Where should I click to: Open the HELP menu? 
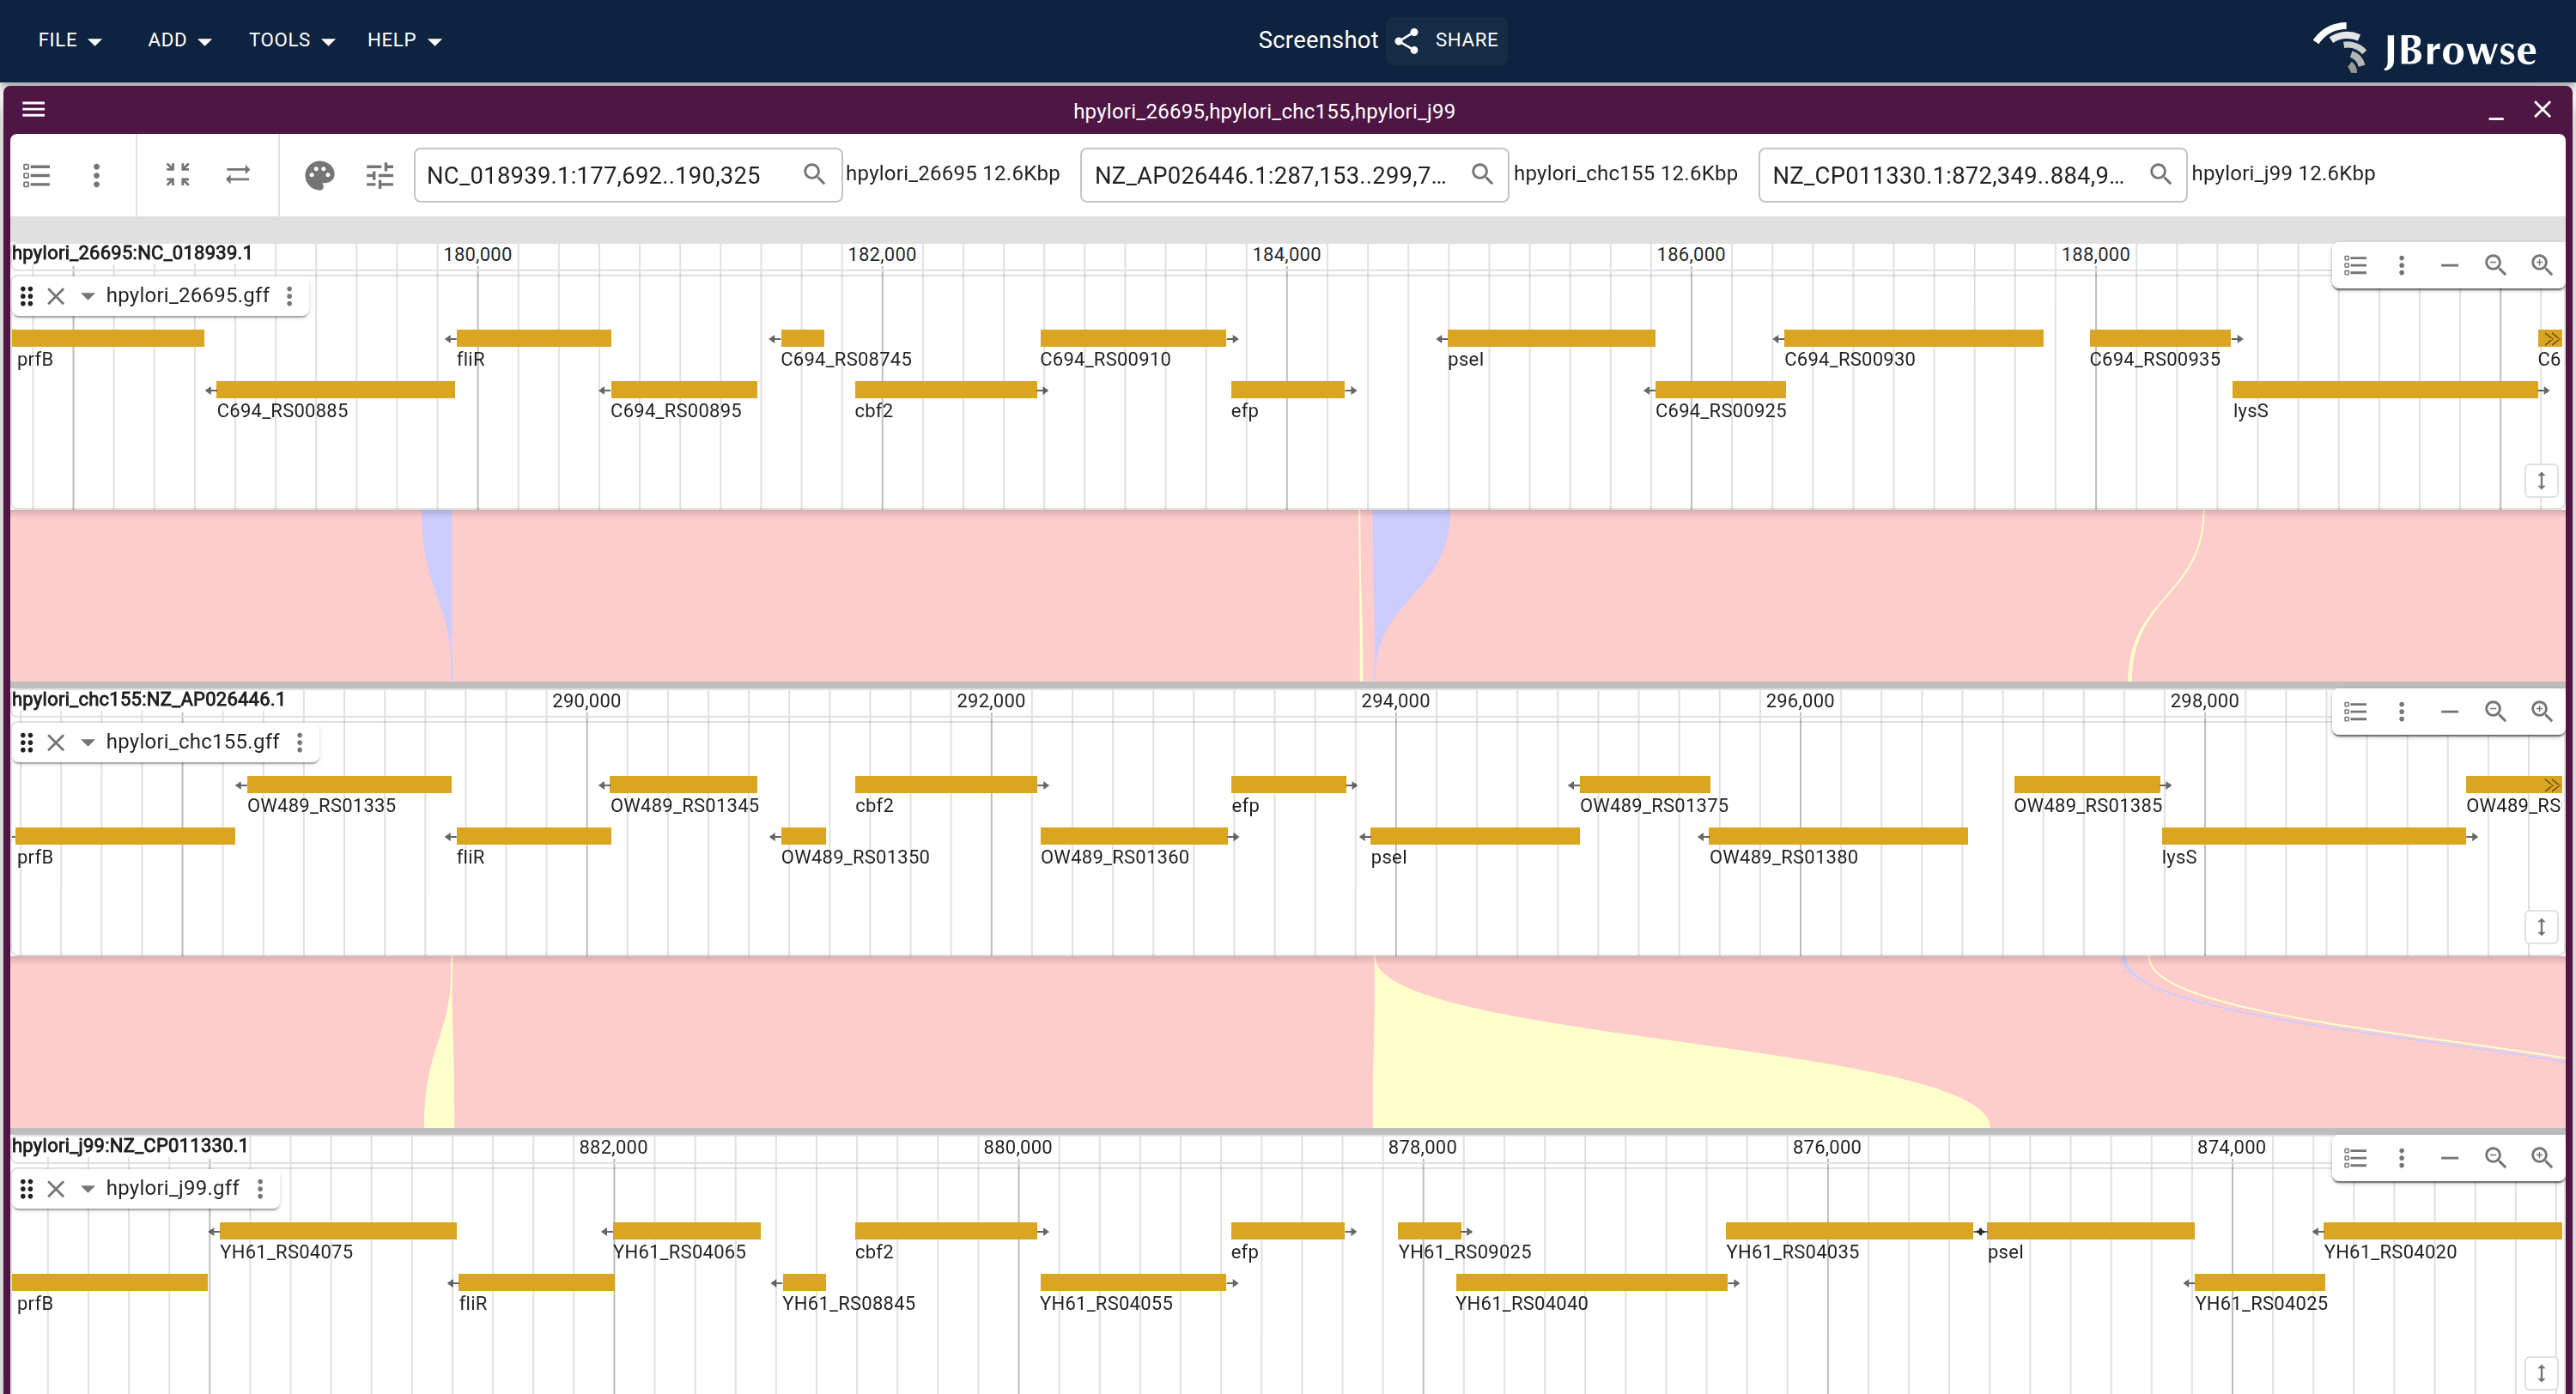point(404,40)
